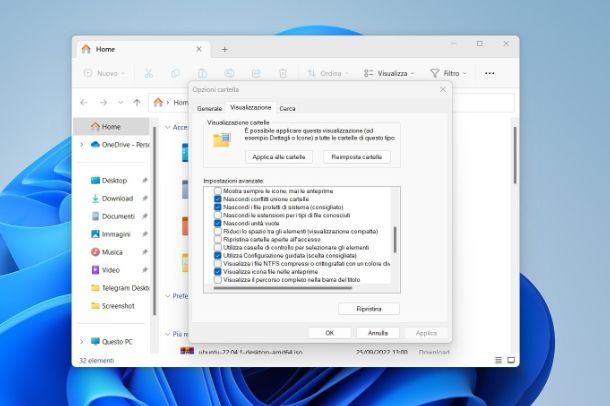Screen dimensions: 610x406
Task: Collapse the Preferiti section chevron
Action: [168, 296]
